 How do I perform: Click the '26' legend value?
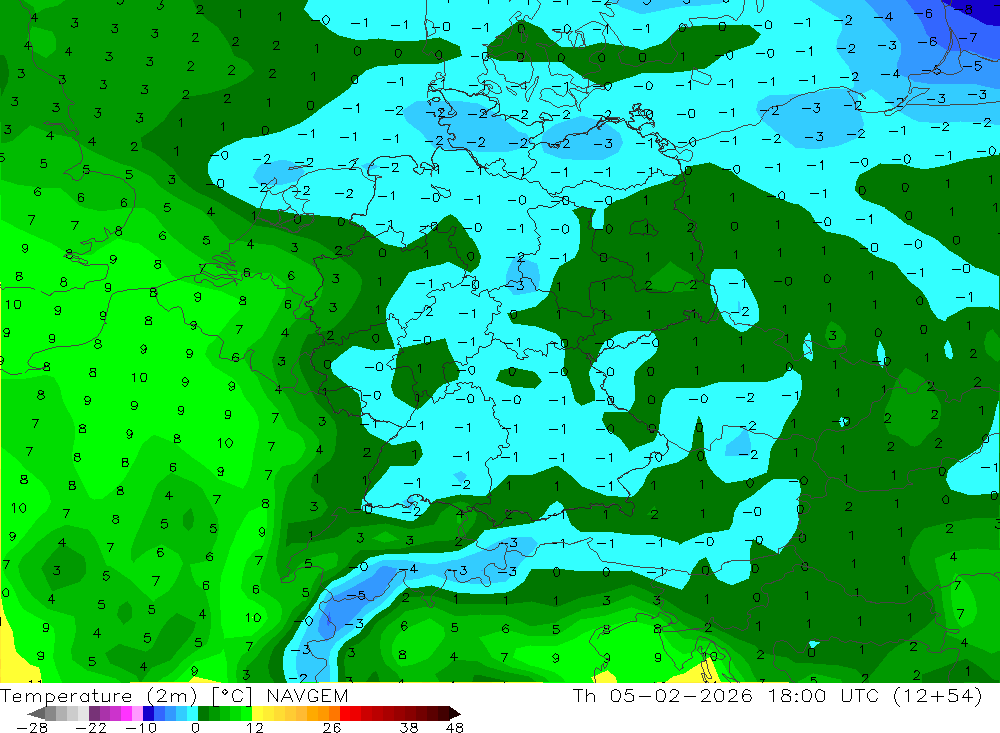332,728
